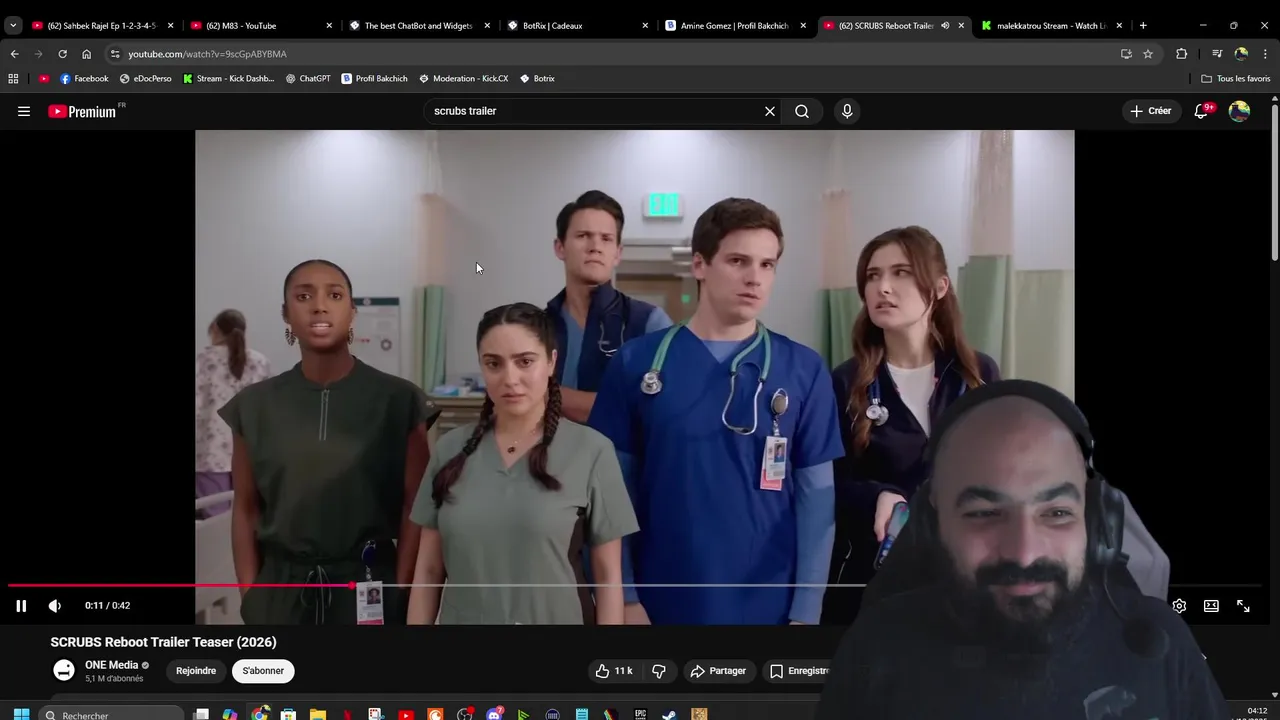Click taskbar Rechercher search box
This screenshot has width=1280, height=720.
pyautogui.click(x=113, y=714)
